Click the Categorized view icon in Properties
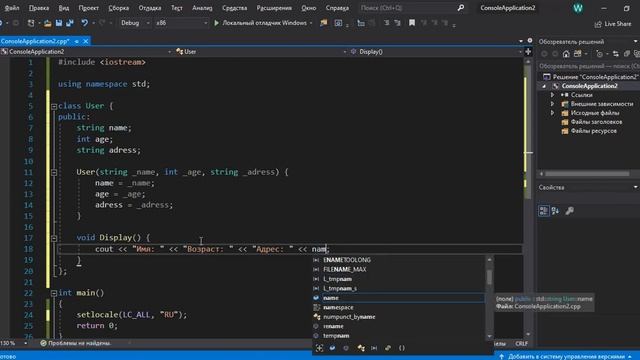This screenshot has height=360, width=640. pos(544,211)
